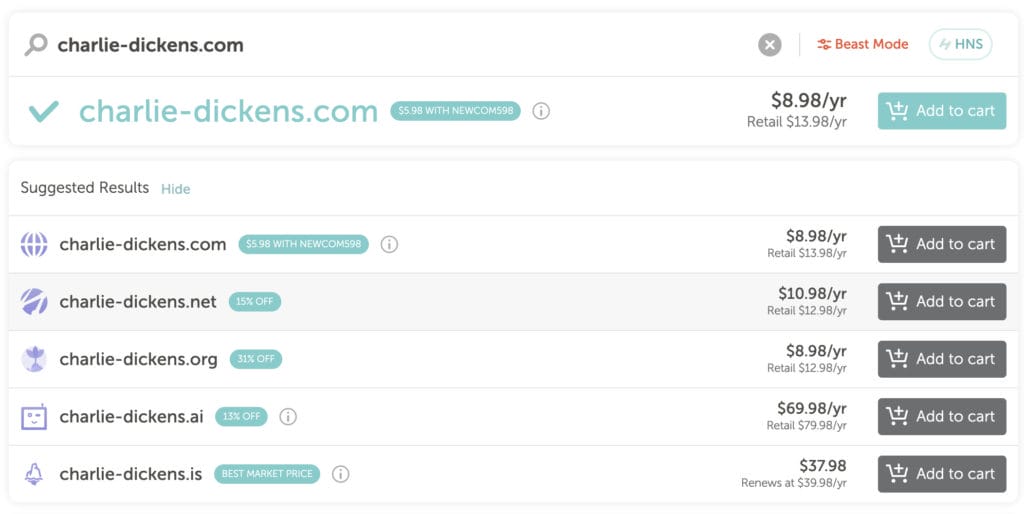Click the large featured charlie-dickens.com title
Screen dimensions: 1024x514
click(229, 111)
